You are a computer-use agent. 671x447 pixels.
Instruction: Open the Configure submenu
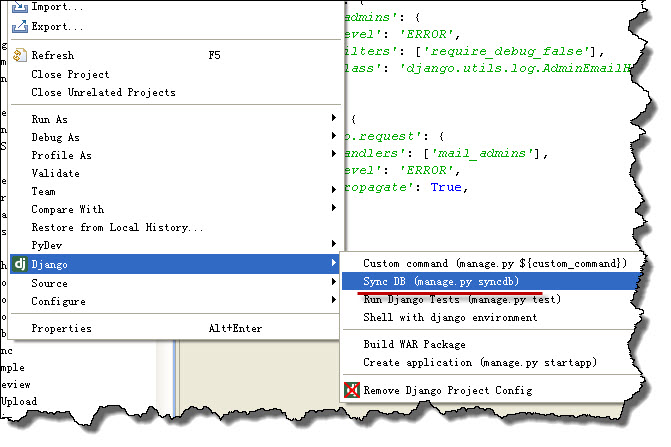175,301
